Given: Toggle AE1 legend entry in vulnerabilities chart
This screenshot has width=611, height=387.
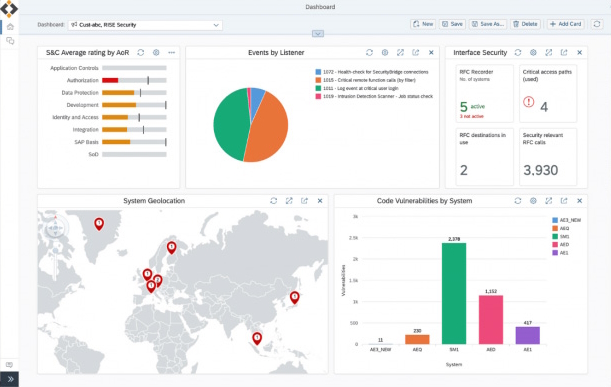Looking at the screenshot, I should click(x=561, y=253).
